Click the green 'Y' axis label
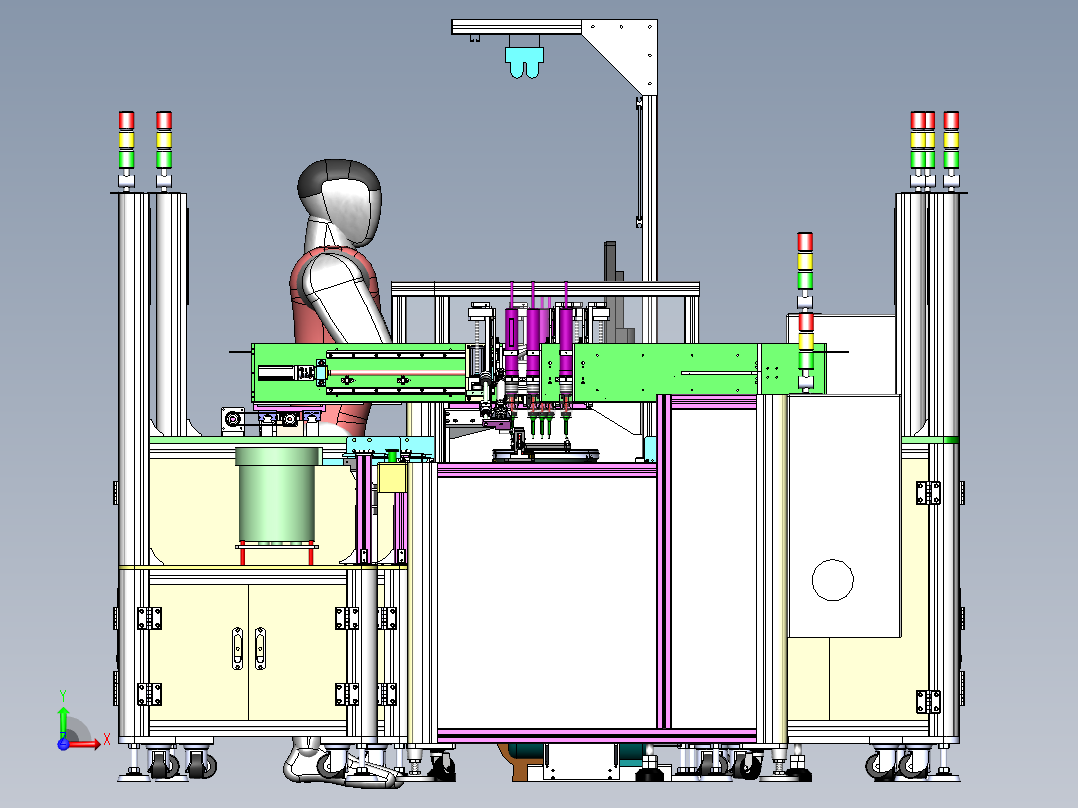This screenshot has height=808, width=1078. pyautogui.click(x=63, y=696)
